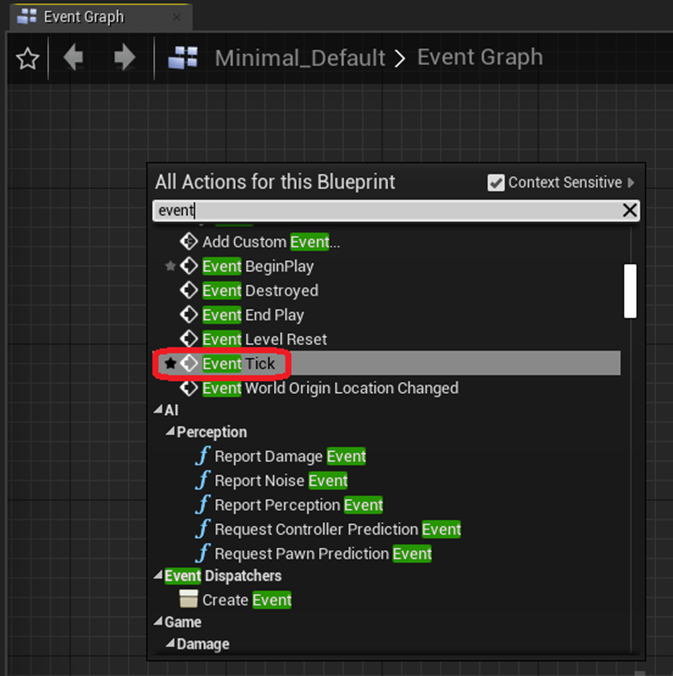673x676 pixels.
Task: Close the Event Graph tab
Action: [x=177, y=17]
